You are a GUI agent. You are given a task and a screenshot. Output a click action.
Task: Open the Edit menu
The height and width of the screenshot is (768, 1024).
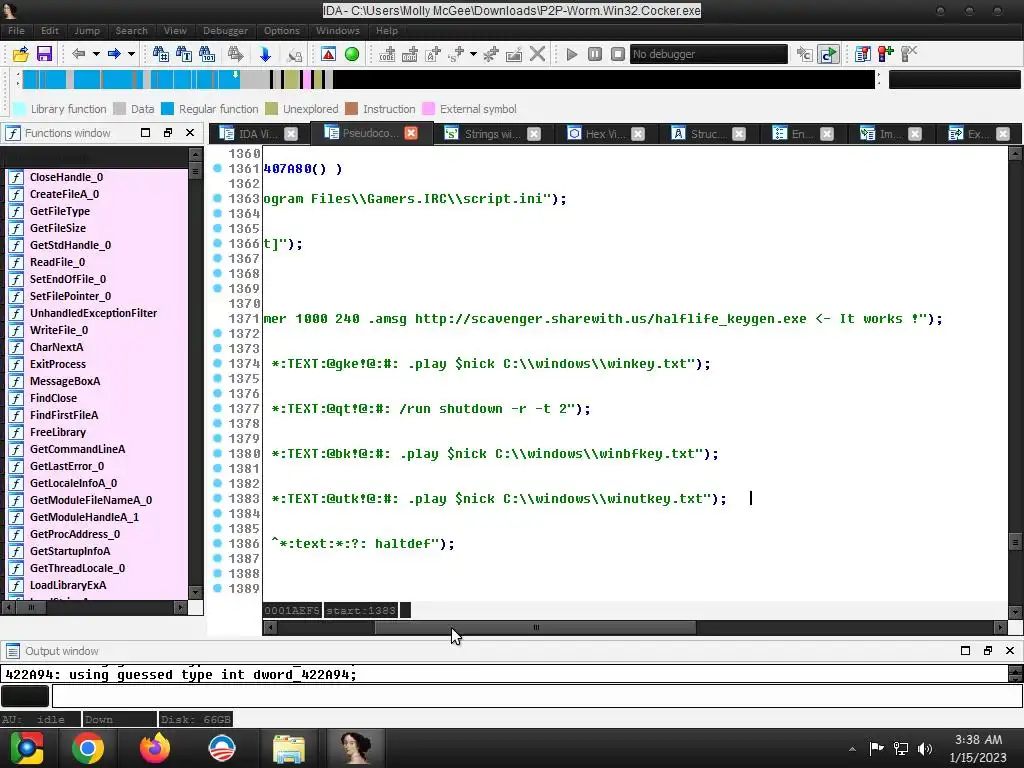pyautogui.click(x=50, y=31)
